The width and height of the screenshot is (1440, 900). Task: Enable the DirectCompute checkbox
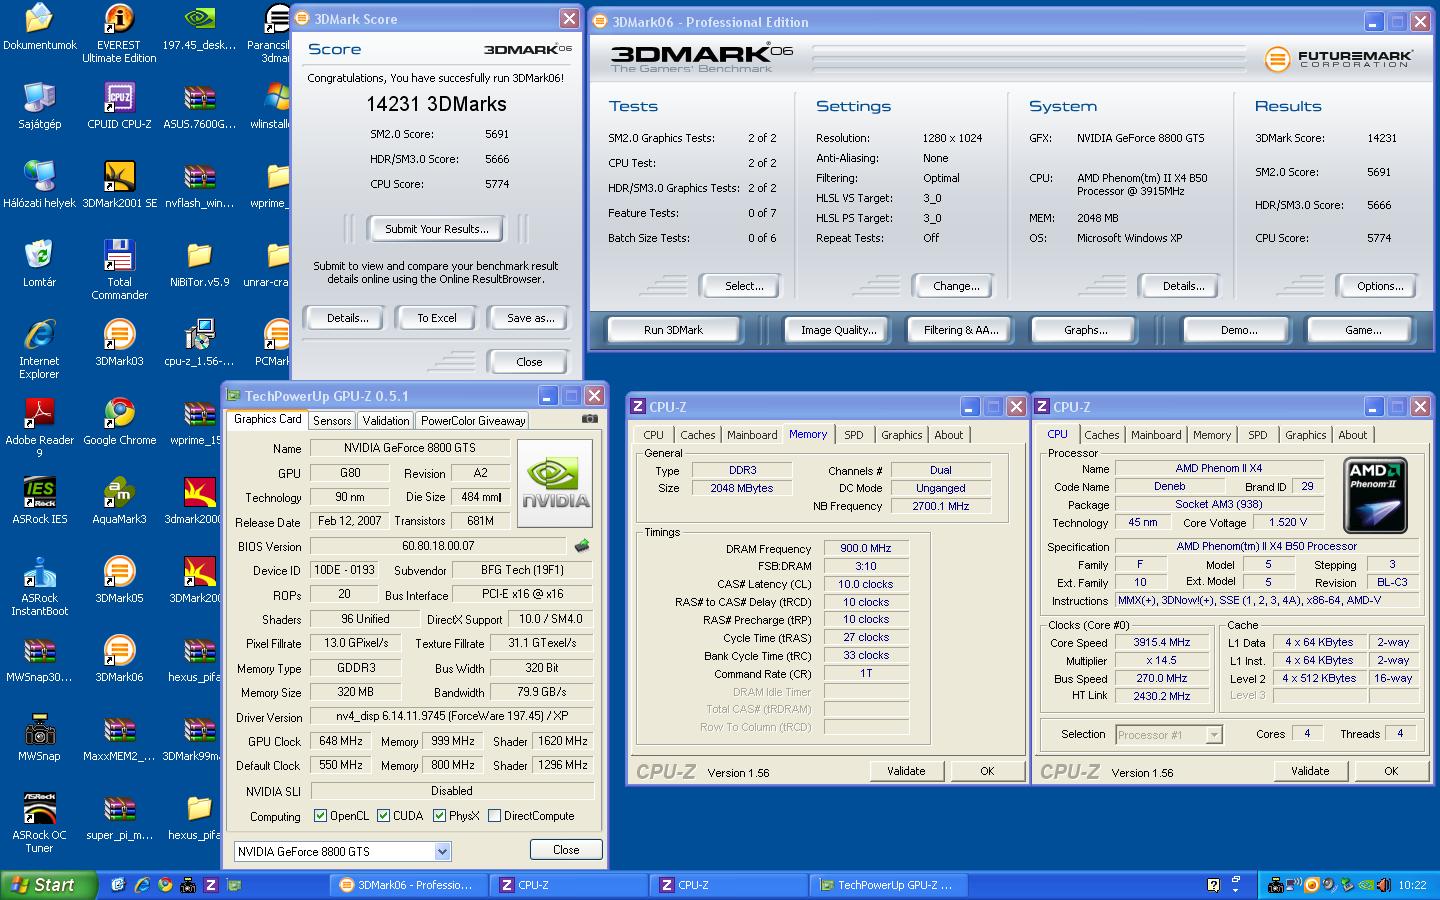coord(494,816)
